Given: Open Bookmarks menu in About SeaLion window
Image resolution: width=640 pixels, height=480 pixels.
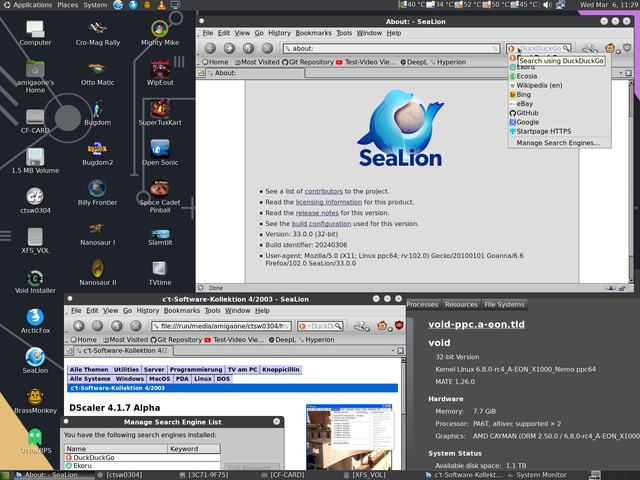Looking at the screenshot, I should (x=313, y=33).
